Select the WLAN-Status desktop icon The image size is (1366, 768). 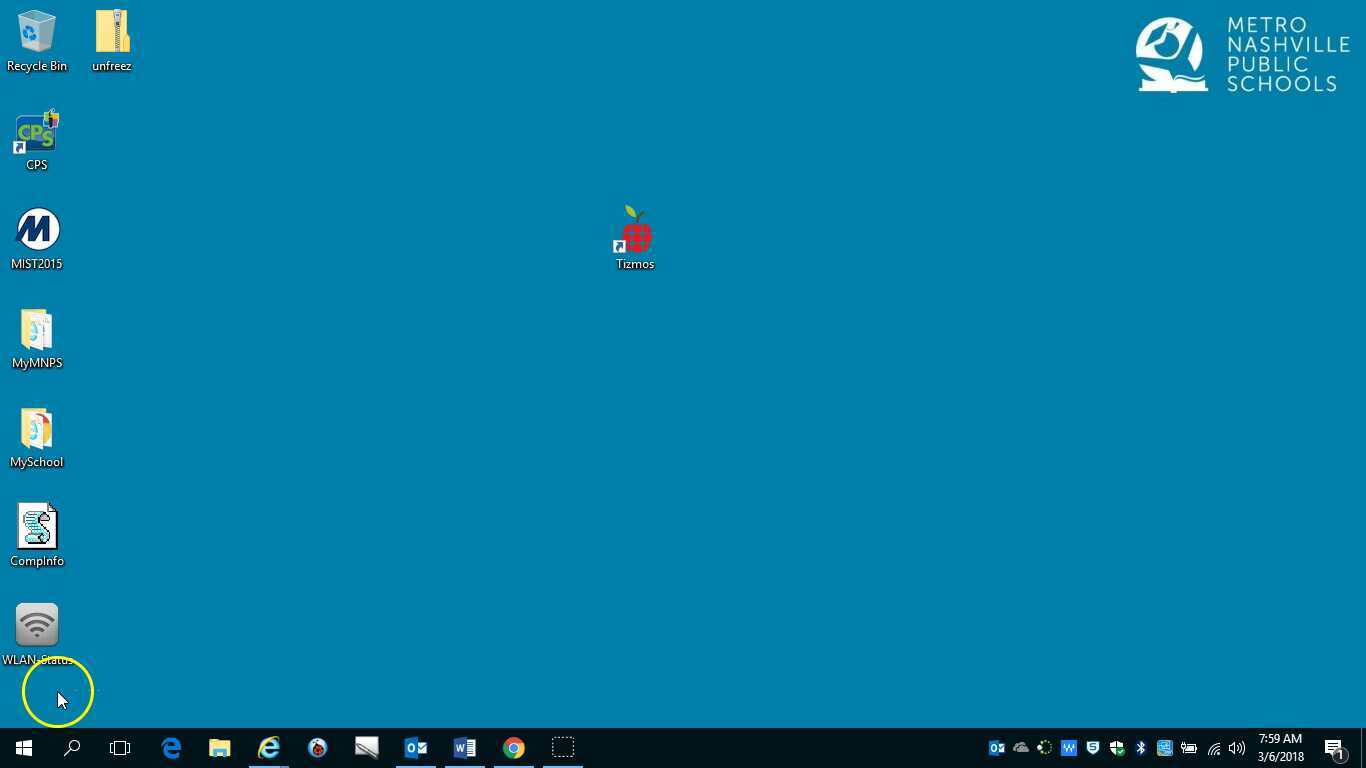click(37, 634)
